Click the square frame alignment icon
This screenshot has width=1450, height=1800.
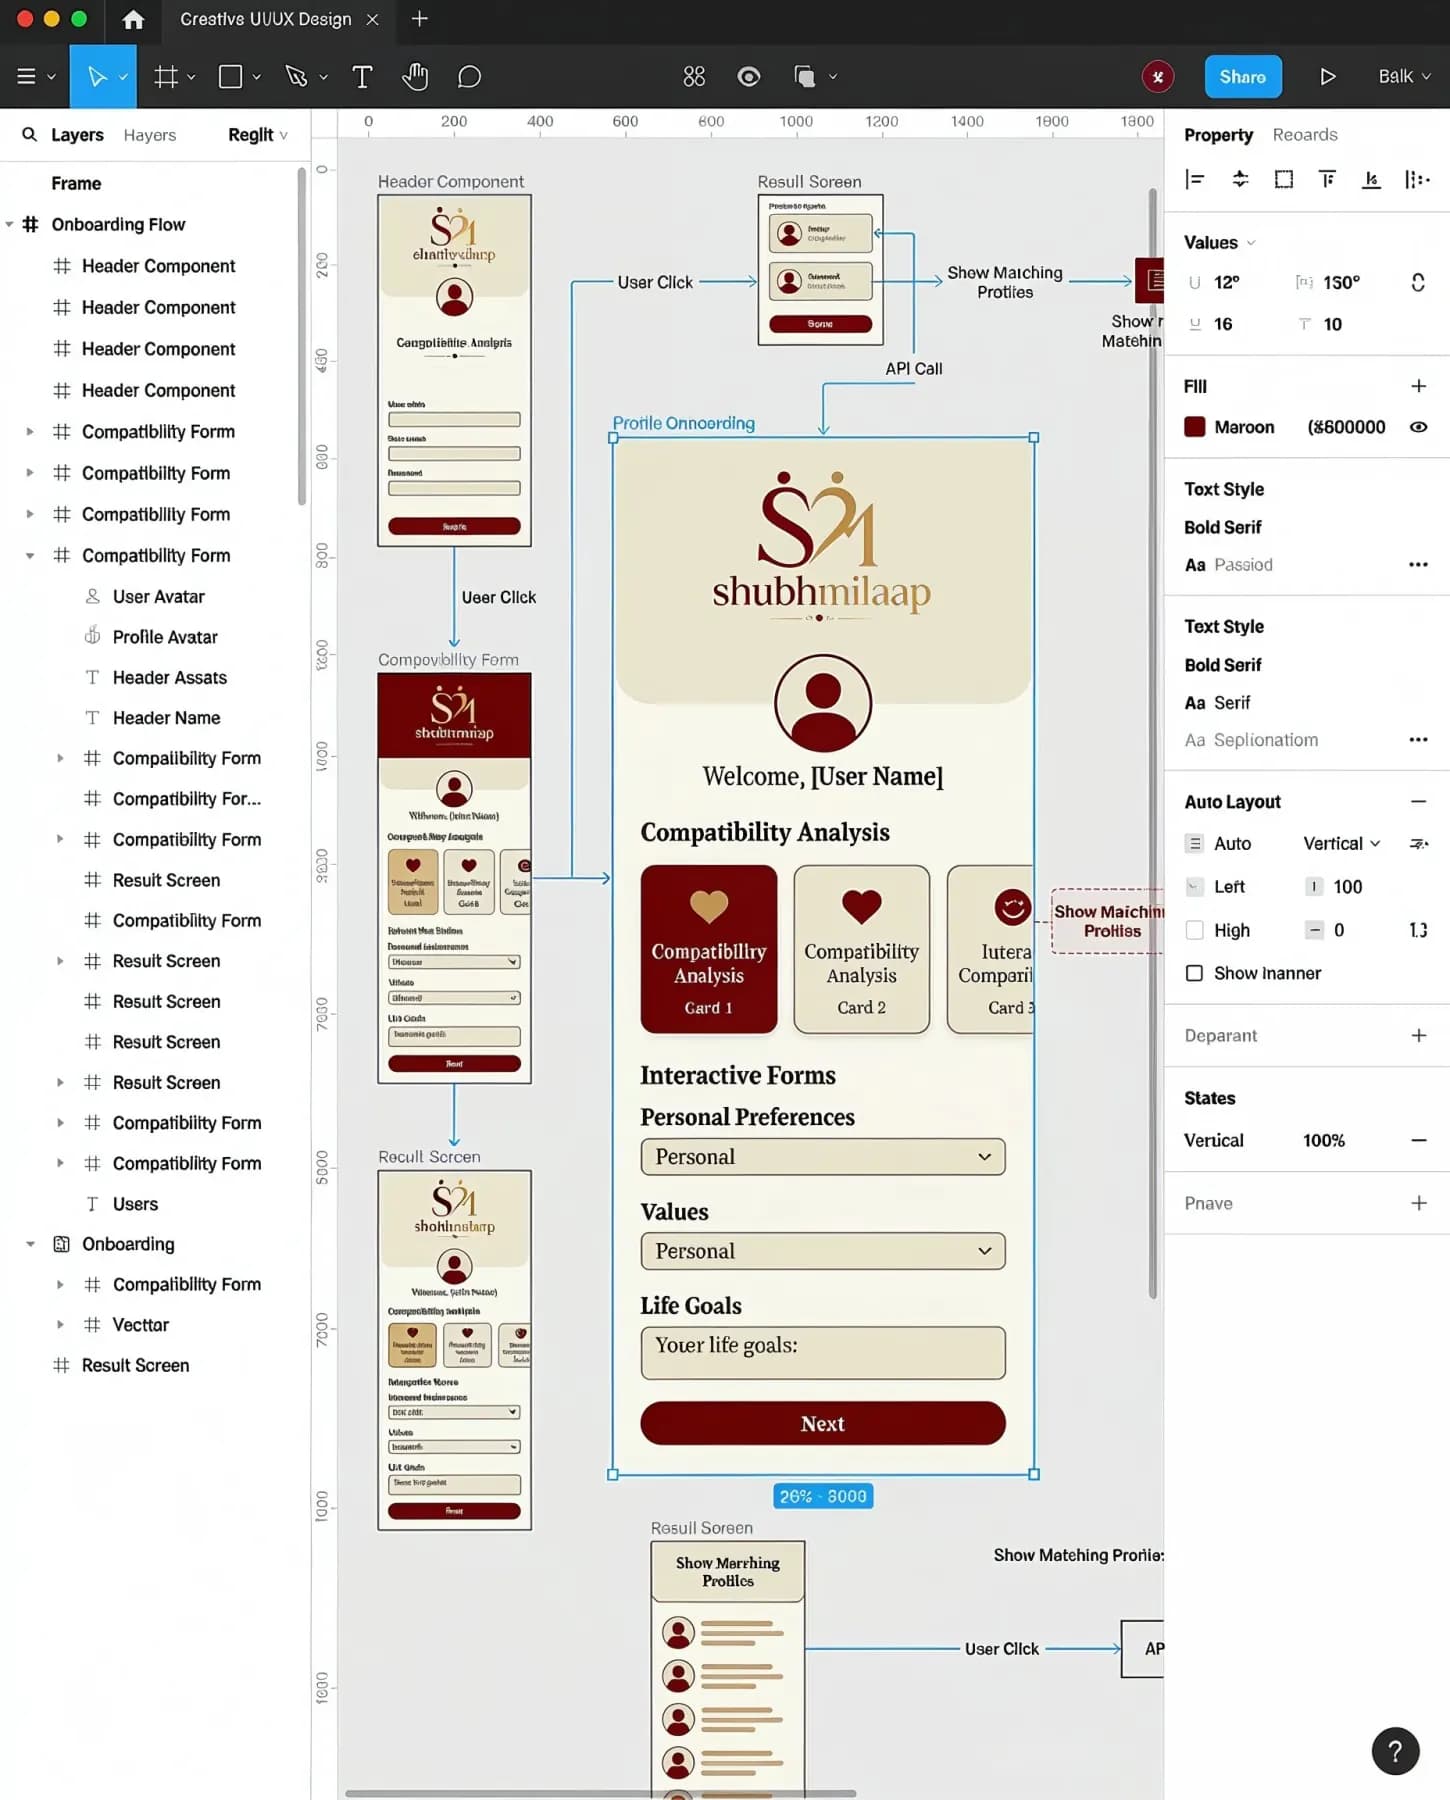1284,179
